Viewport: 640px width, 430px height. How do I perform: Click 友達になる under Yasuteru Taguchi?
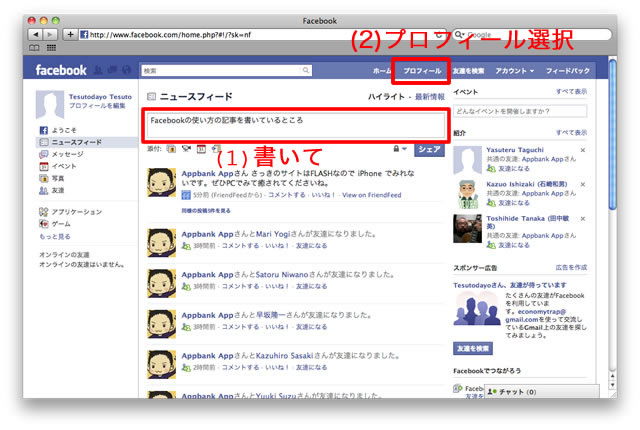[x=514, y=168]
